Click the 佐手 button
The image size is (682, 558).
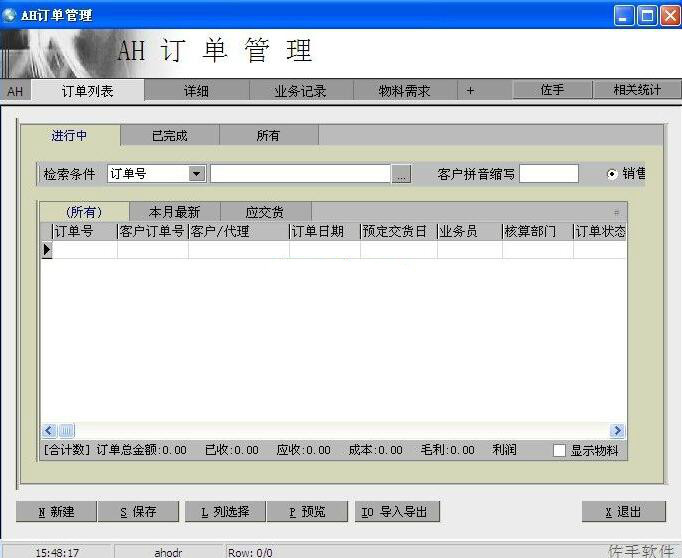coord(552,90)
